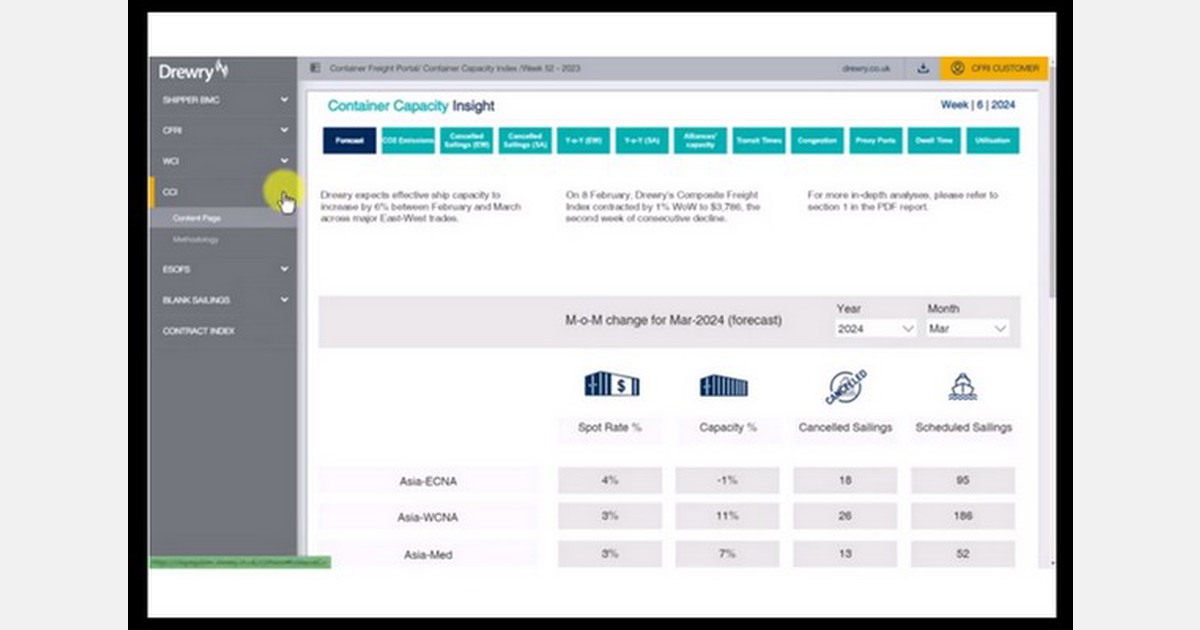Click the download icon in the top bar
Image resolution: width=1200 pixels, height=630 pixels.
[x=921, y=69]
